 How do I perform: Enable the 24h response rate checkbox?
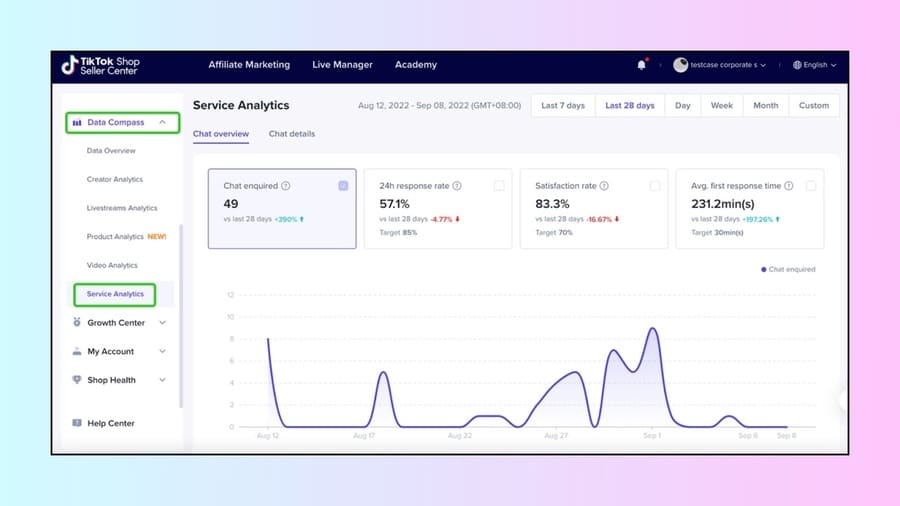499,186
